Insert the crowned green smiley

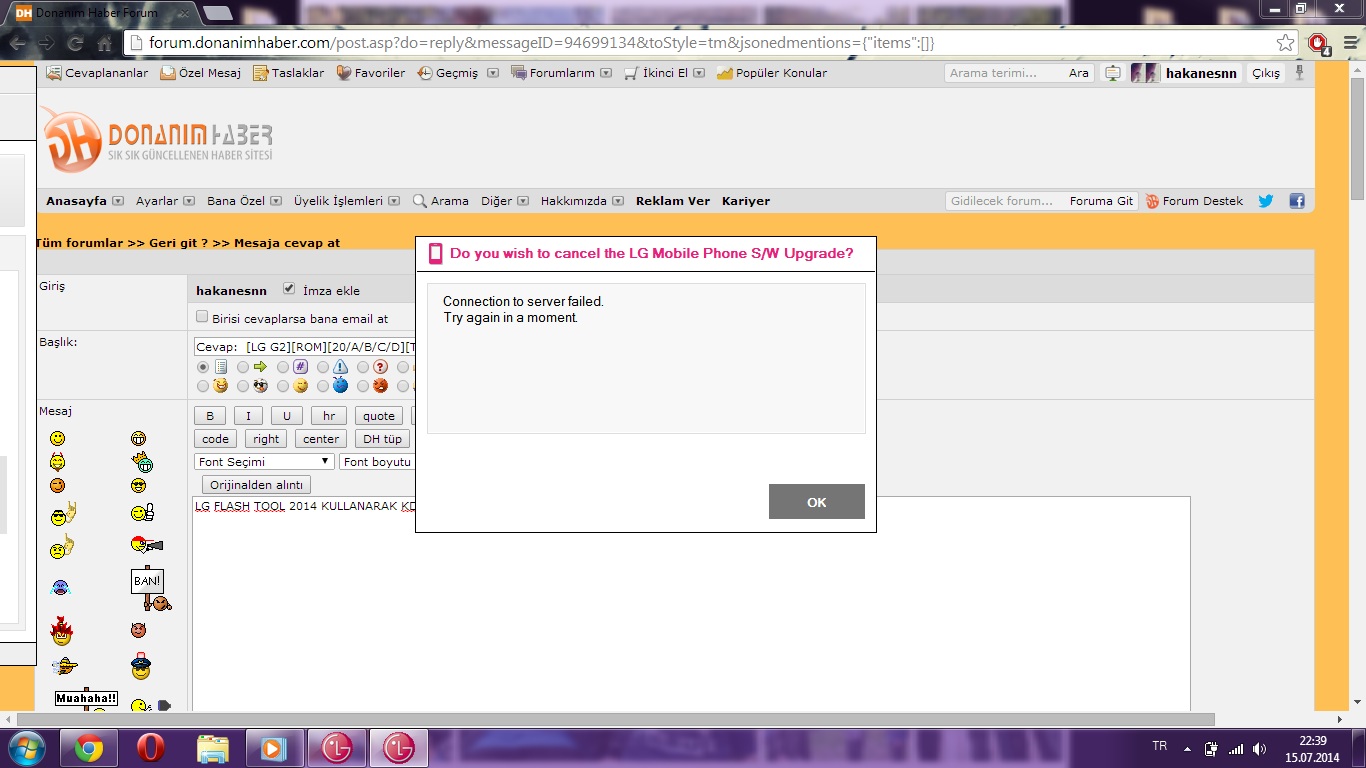pyautogui.click(x=142, y=461)
